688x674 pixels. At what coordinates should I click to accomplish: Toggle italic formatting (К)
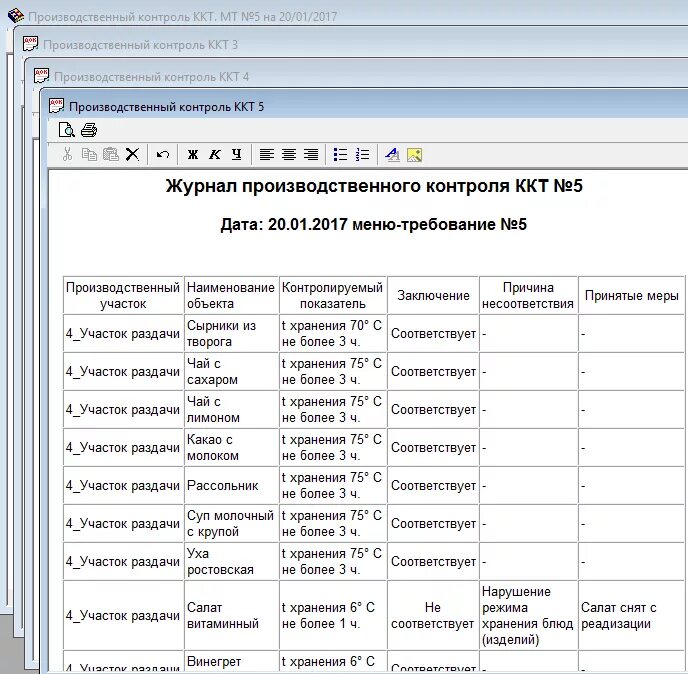(215, 154)
